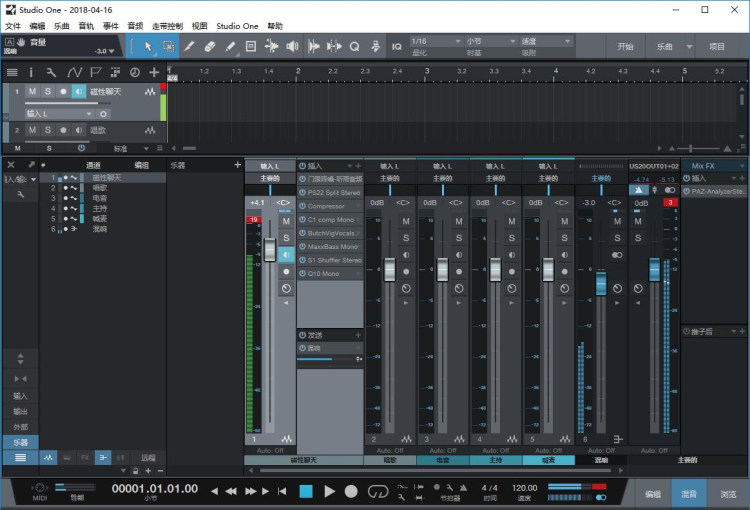Click the tempo value 120.00
Image resolution: width=750 pixels, height=510 pixels.
click(524, 488)
